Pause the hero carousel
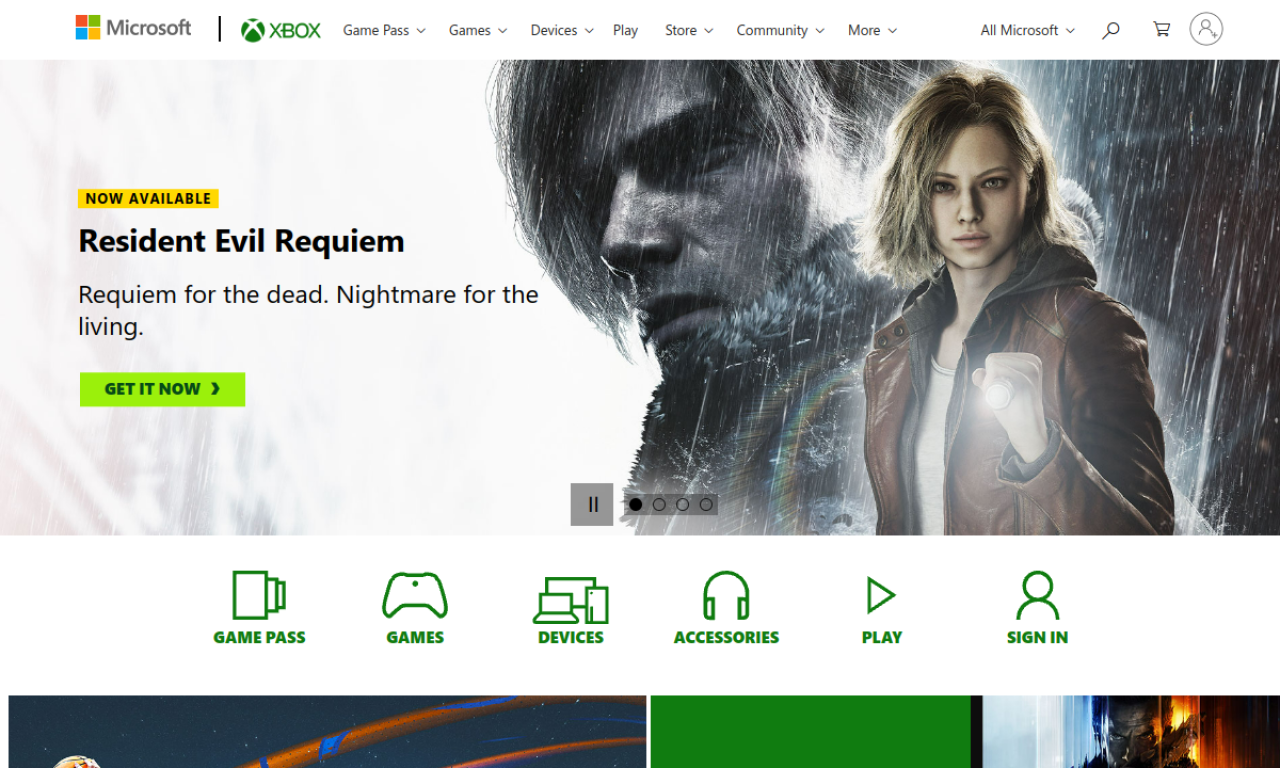The height and width of the screenshot is (768, 1280). click(x=593, y=504)
